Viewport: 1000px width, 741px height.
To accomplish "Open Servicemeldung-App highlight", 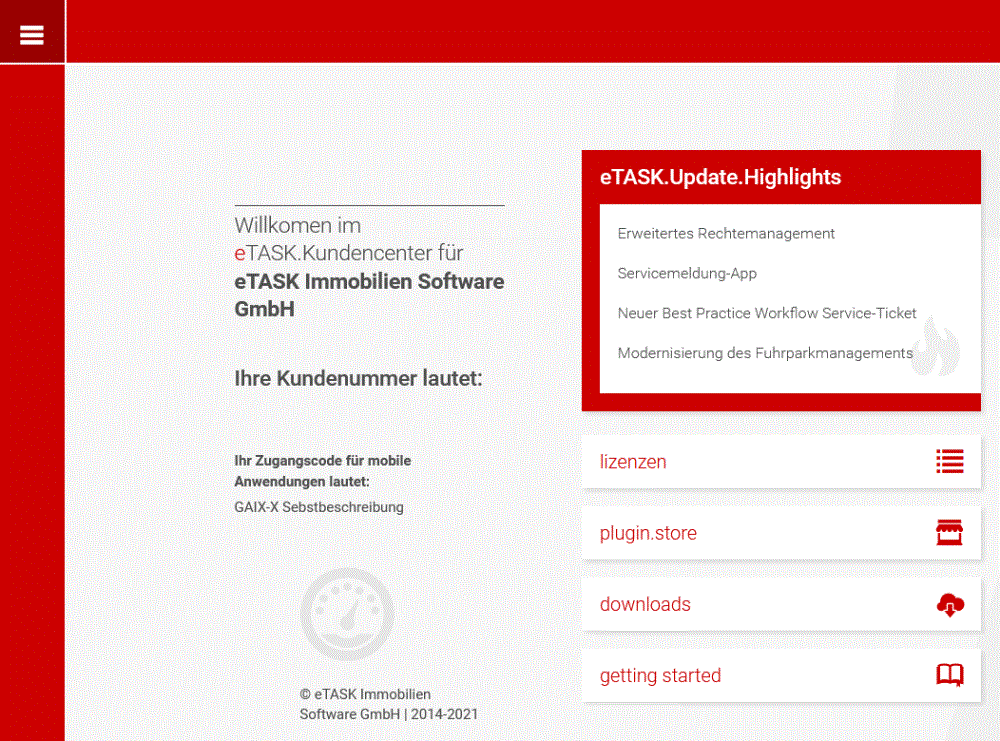I will [687, 274].
